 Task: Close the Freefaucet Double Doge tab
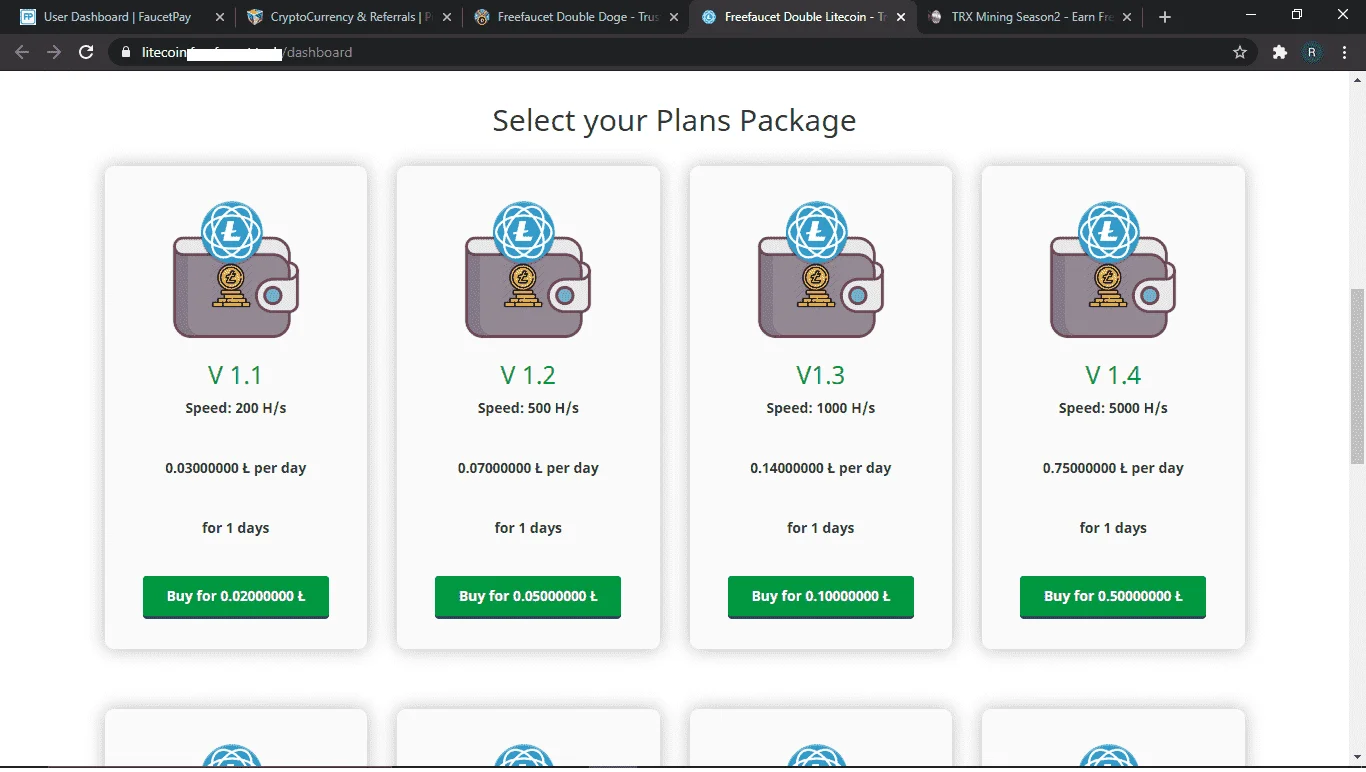(673, 17)
